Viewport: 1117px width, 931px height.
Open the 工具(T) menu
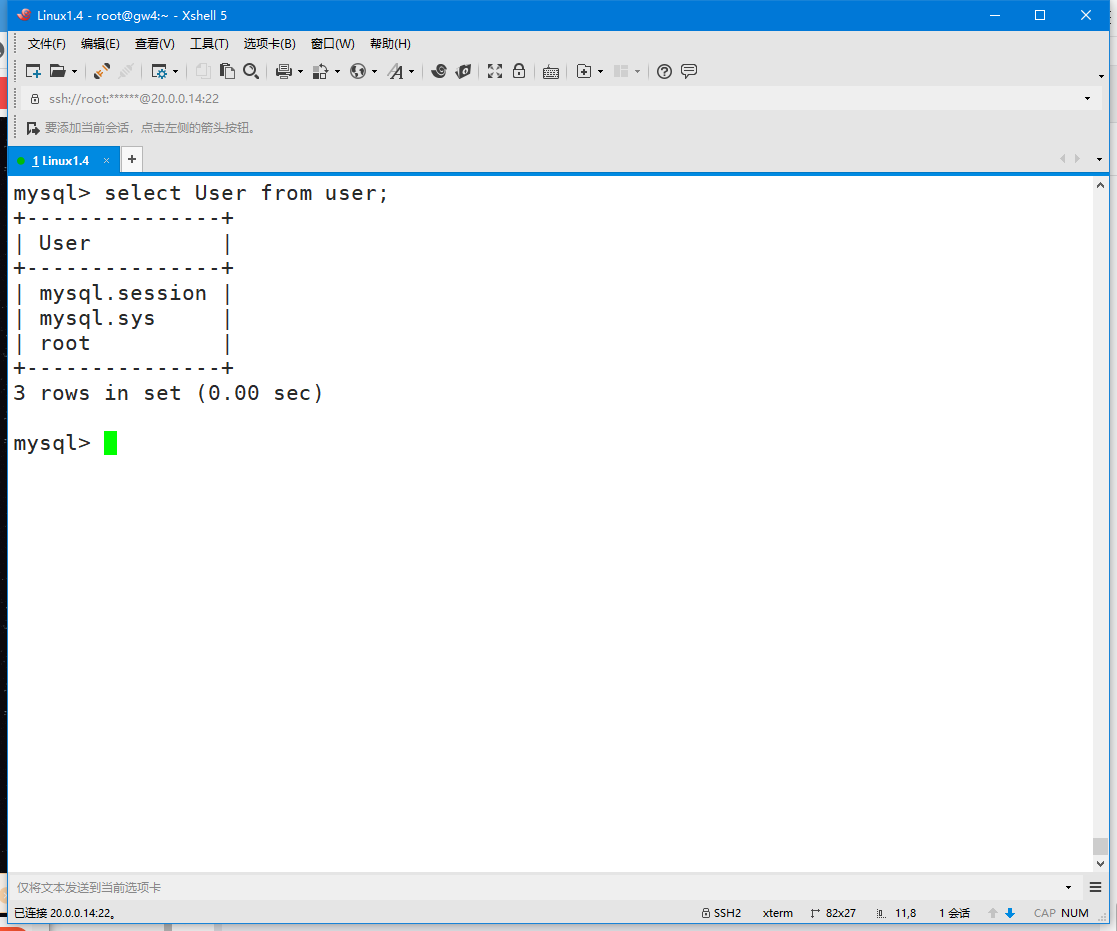click(x=209, y=43)
